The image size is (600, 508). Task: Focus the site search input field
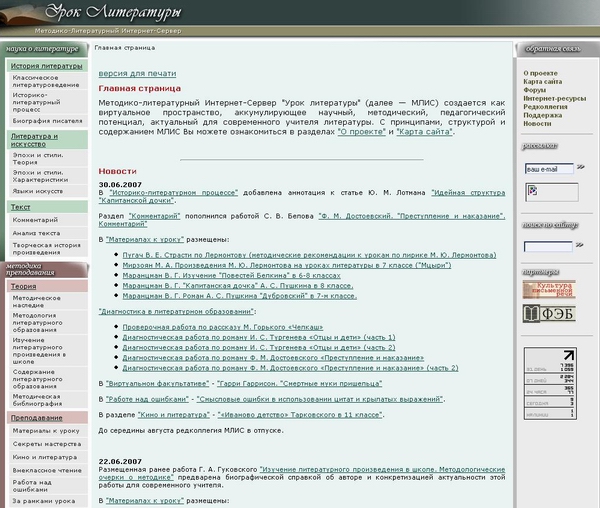pos(548,247)
